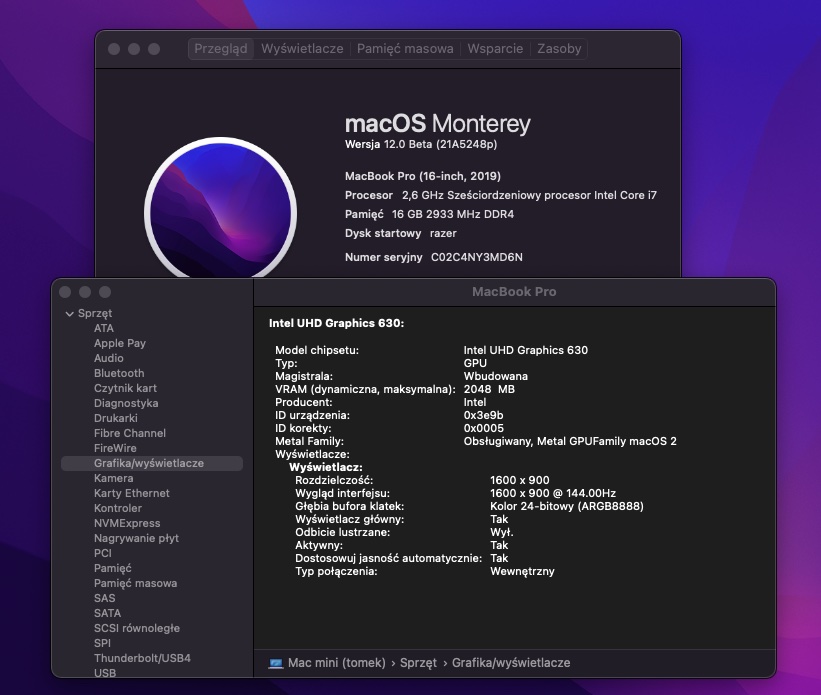Click the Mac mini (tomek) path item
This screenshot has width=821, height=695.
[x=337, y=663]
